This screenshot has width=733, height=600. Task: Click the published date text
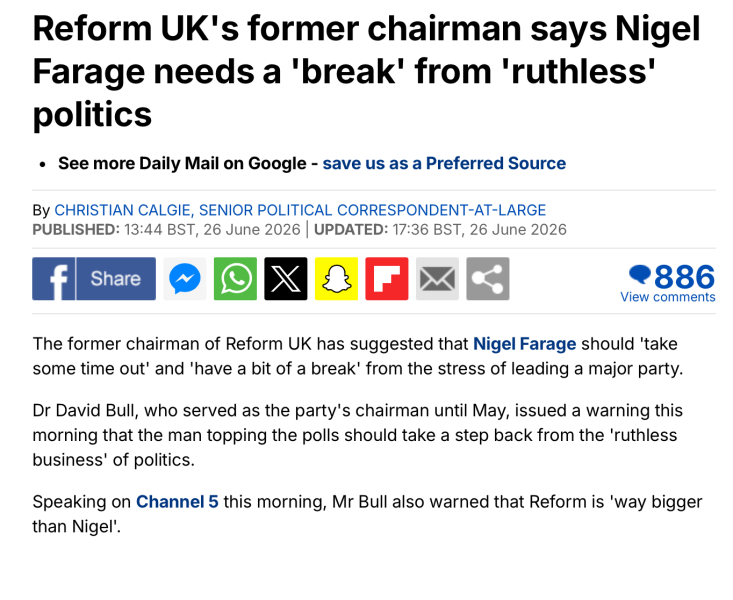[x=166, y=230]
